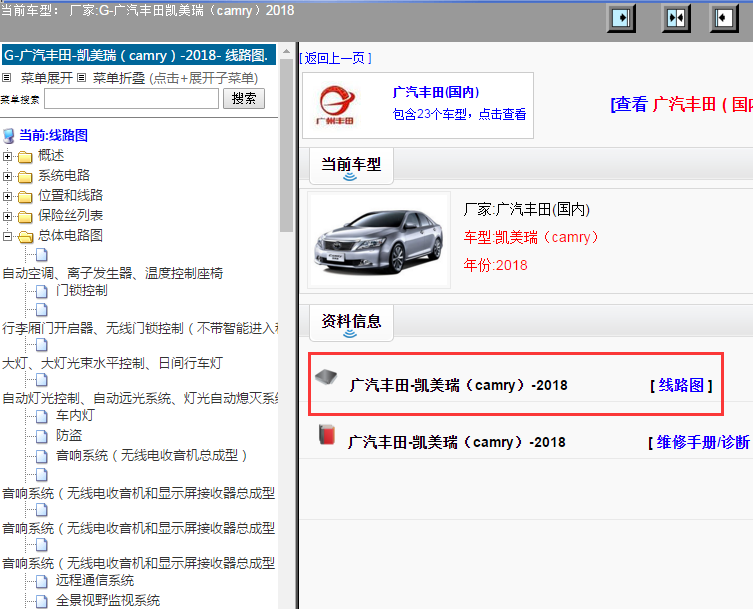Click the gray book icon for 线路图 row
Viewport: 753px width, 609px height.
326,377
